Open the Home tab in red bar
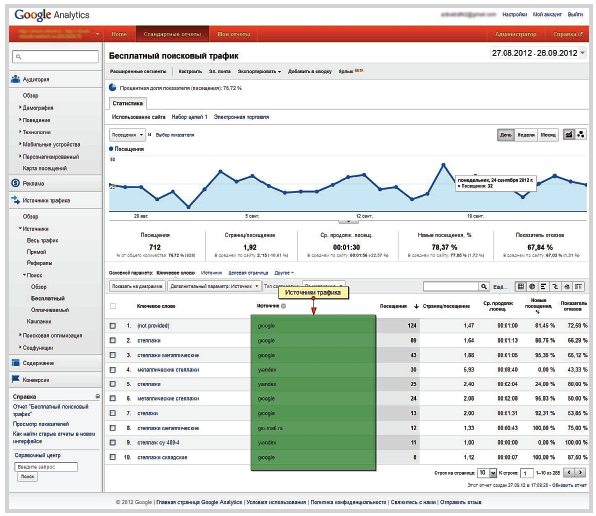The image size is (596, 516). [119, 34]
